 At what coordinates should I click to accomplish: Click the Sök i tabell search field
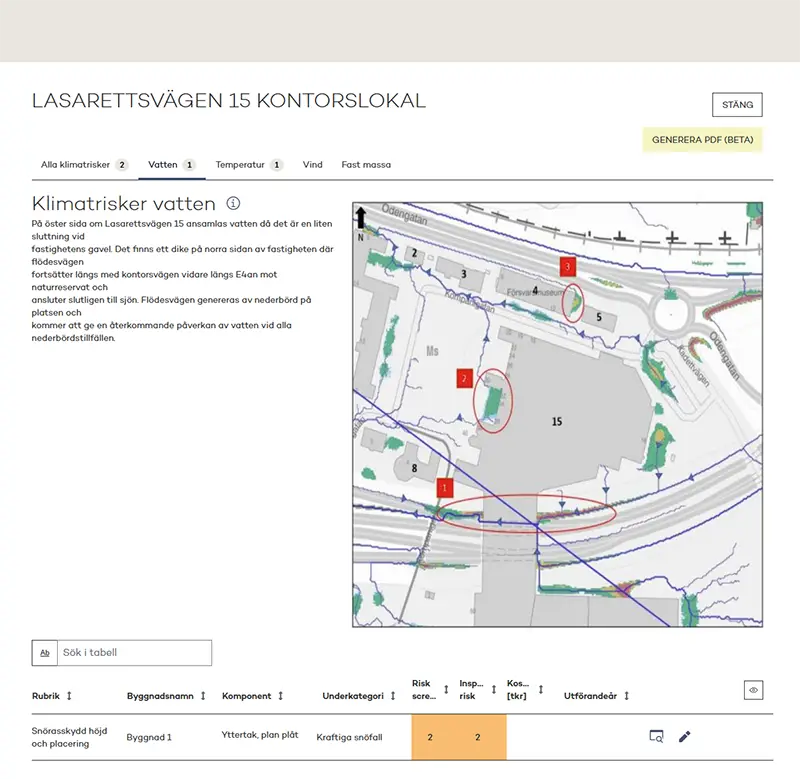135,652
